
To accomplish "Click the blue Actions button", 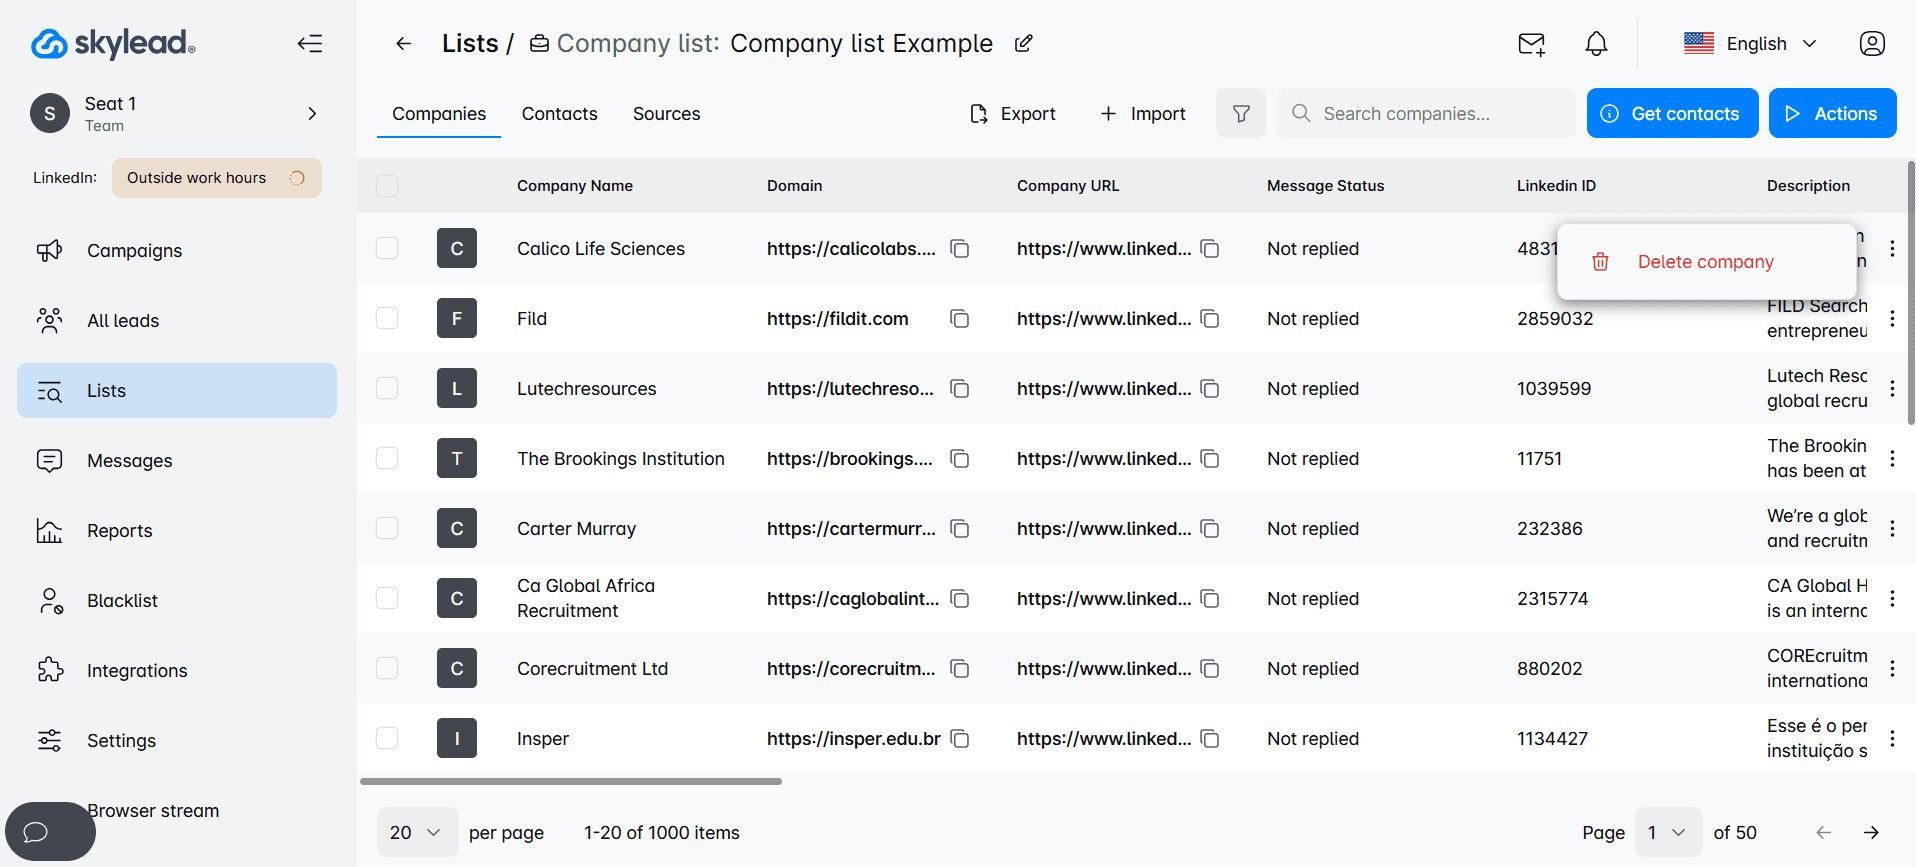I will pos(1832,113).
